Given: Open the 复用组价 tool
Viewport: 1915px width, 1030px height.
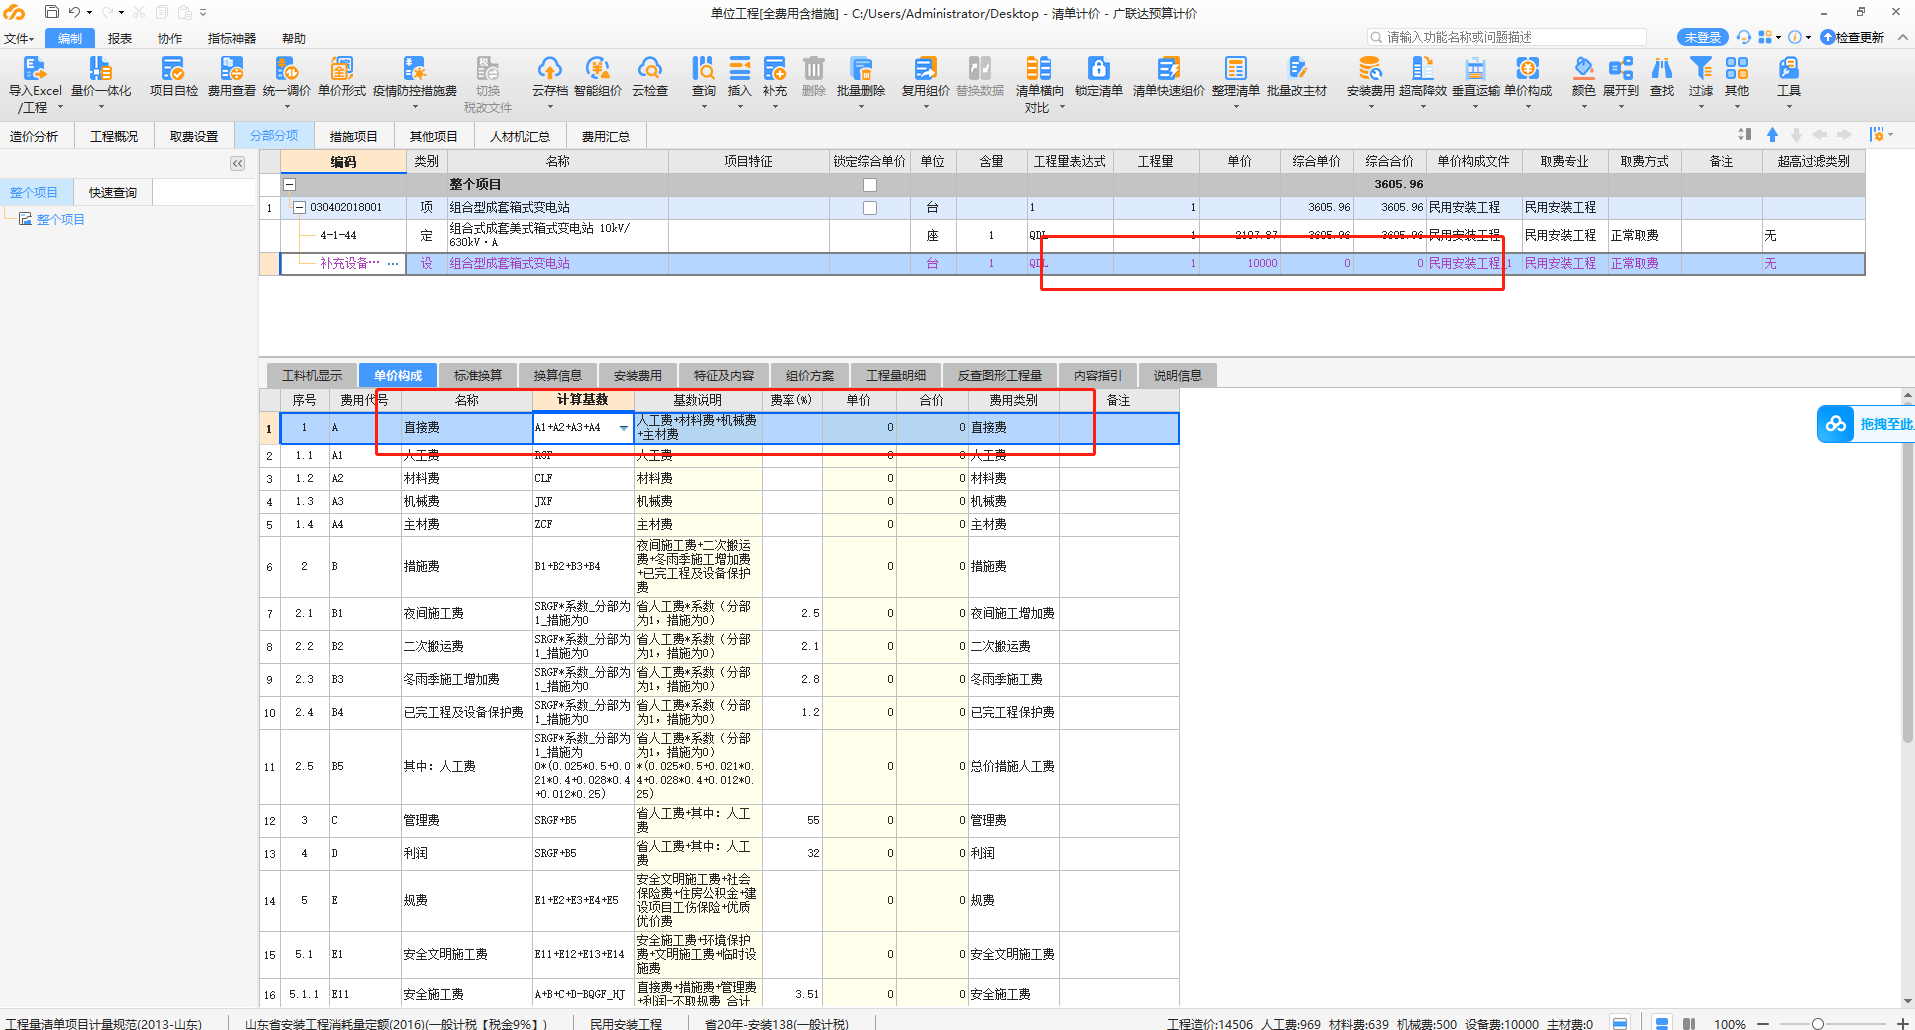Looking at the screenshot, I should [x=925, y=68].
